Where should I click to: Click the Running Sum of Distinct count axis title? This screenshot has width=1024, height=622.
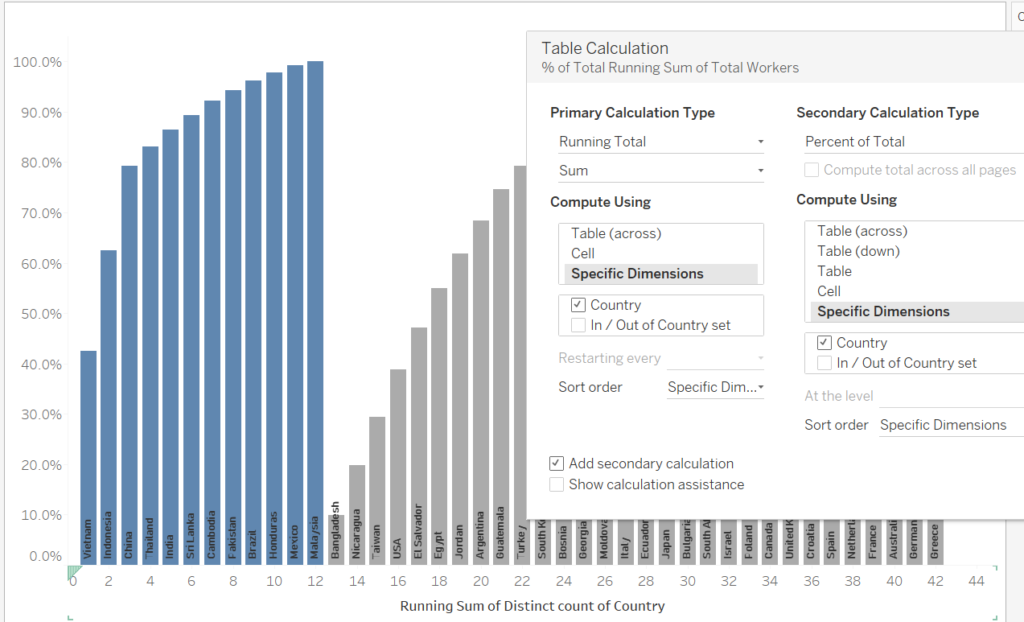[x=532, y=606]
